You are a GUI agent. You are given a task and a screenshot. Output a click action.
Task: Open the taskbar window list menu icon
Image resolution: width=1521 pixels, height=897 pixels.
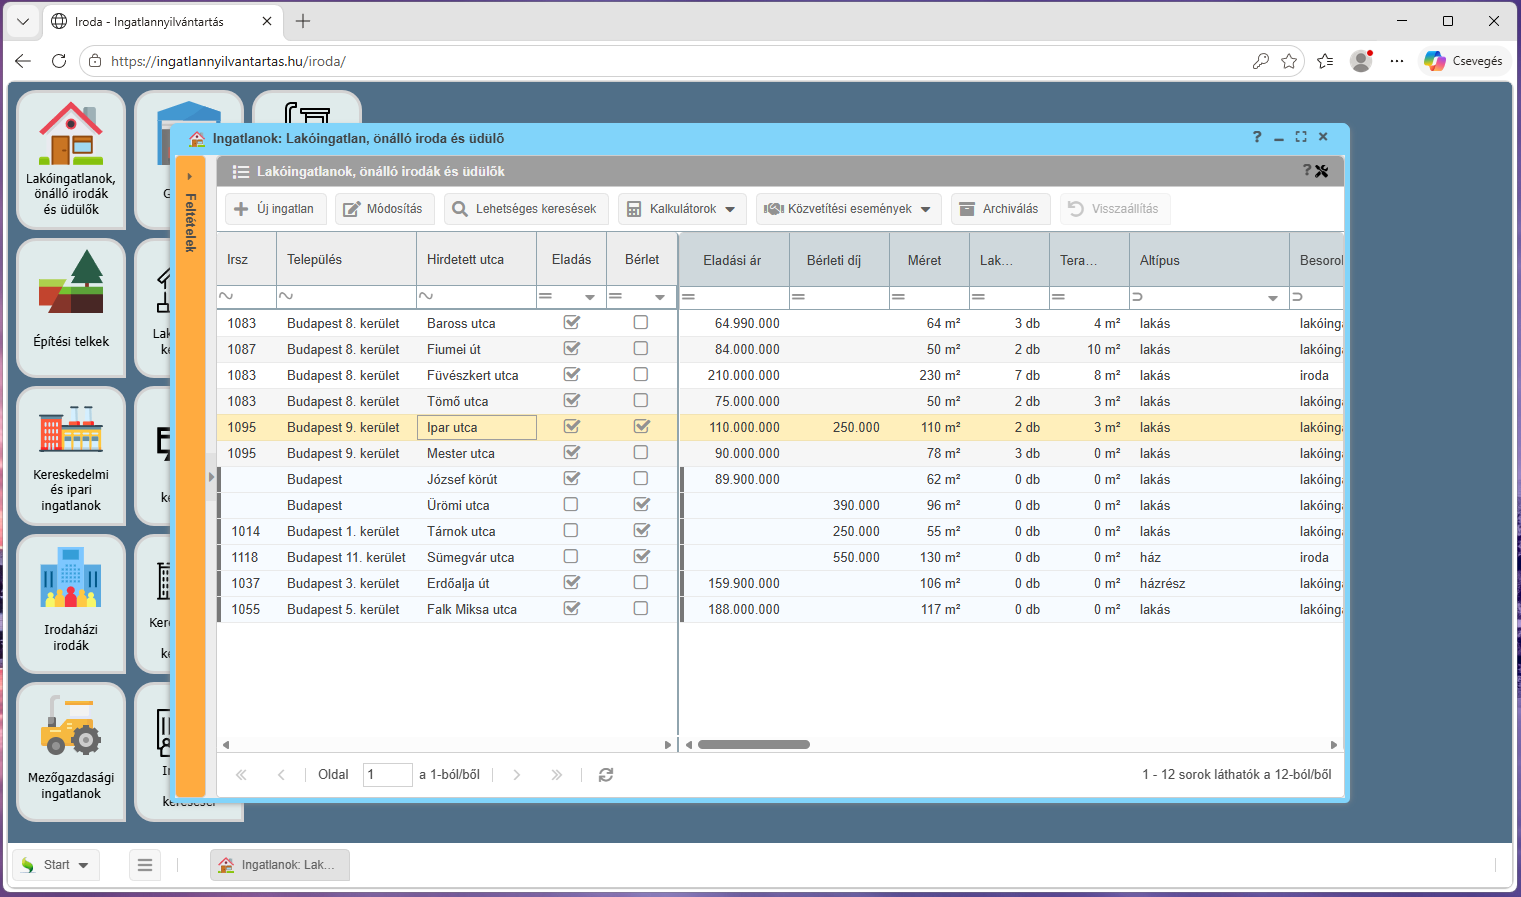(x=145, y=865)
